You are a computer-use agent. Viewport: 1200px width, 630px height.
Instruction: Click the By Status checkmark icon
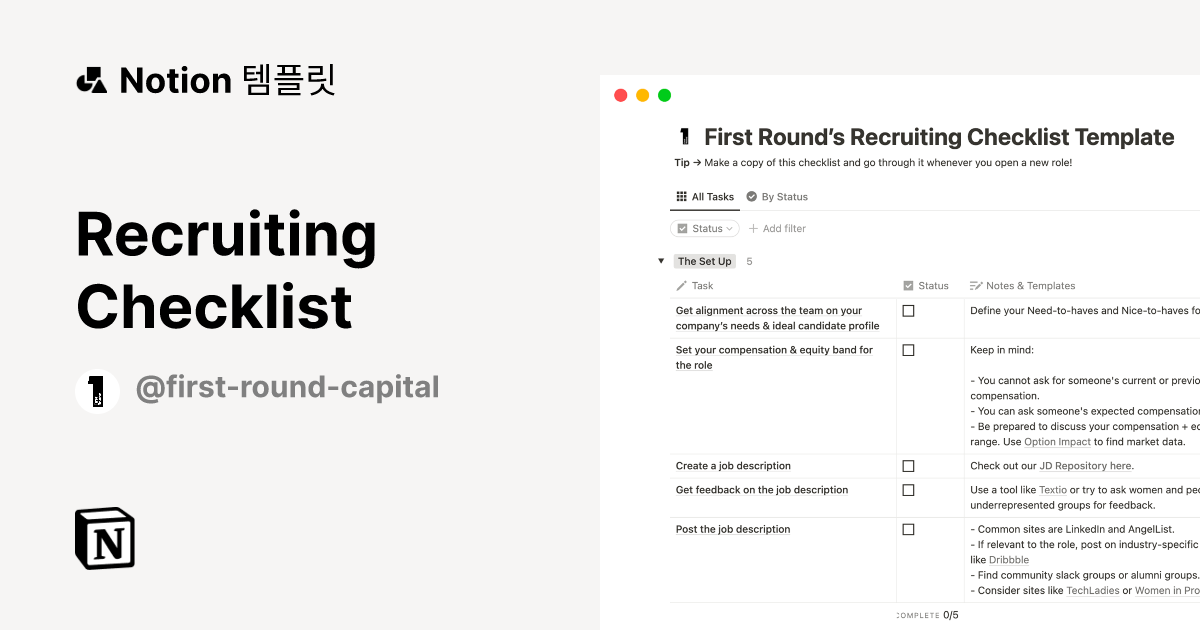(x=752, y=197)
